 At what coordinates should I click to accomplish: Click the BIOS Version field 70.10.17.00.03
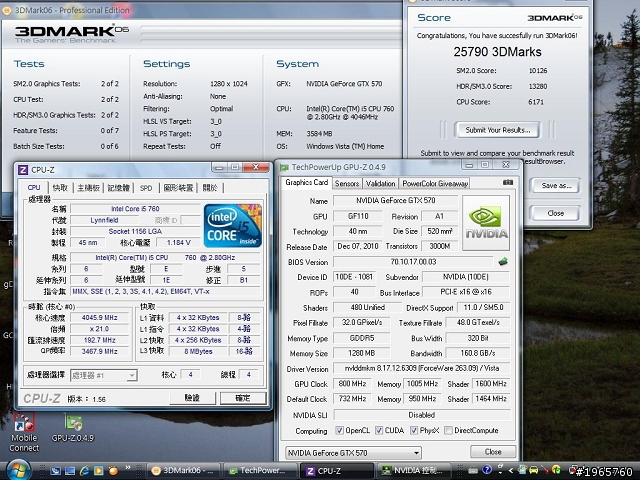click(413, 262)
